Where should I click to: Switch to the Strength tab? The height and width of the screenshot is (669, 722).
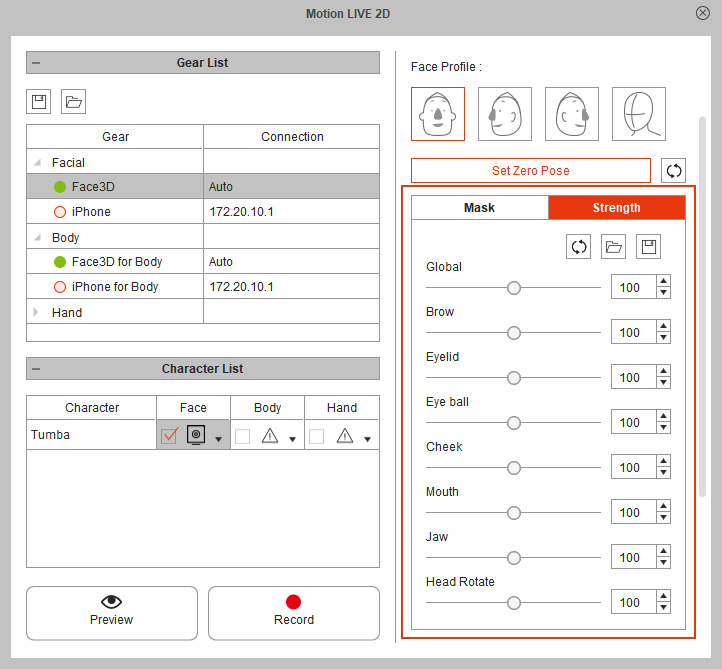click(x=616, y=208)
